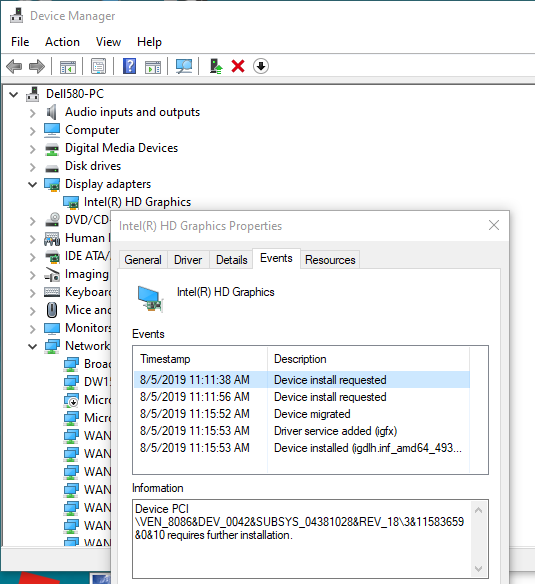
Task: Open the View menu
Action: [108, 42]
